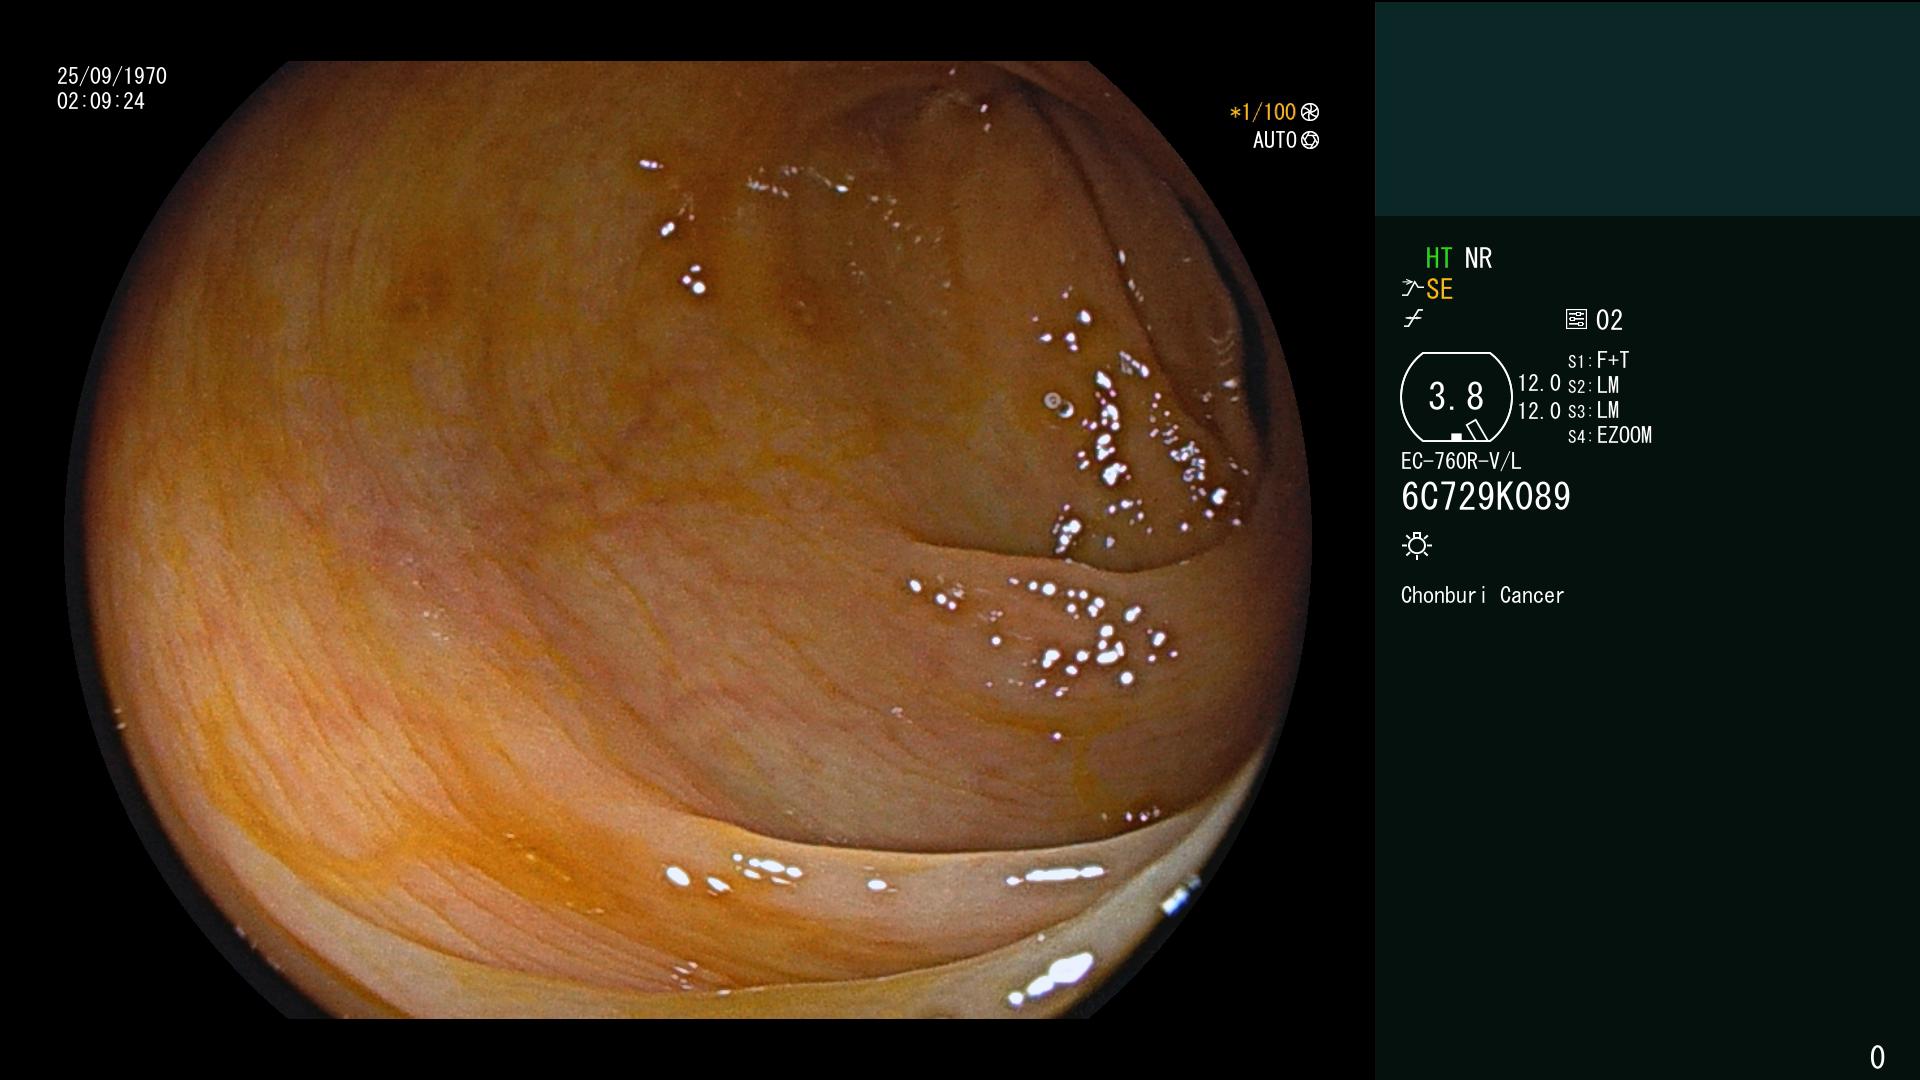
Task: Click the shutter speed icon beside *1/100
Action: (x=1310, y=112)
